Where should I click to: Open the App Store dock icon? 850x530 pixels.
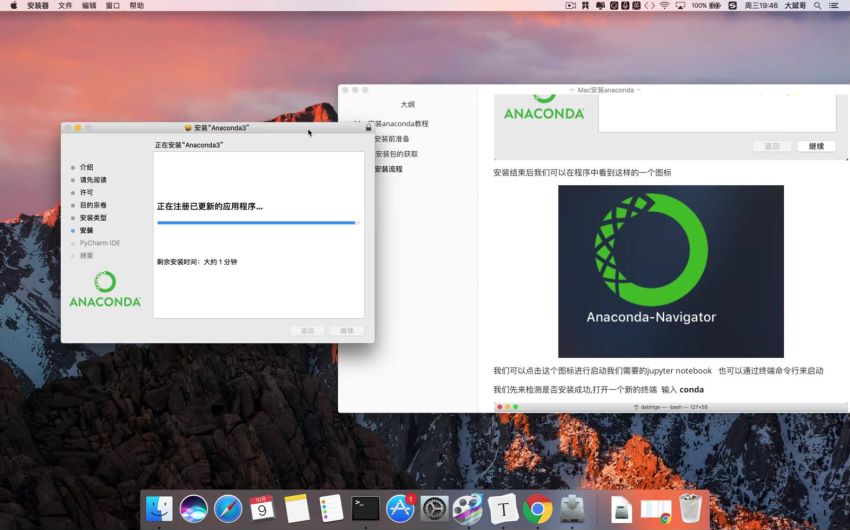400,509
